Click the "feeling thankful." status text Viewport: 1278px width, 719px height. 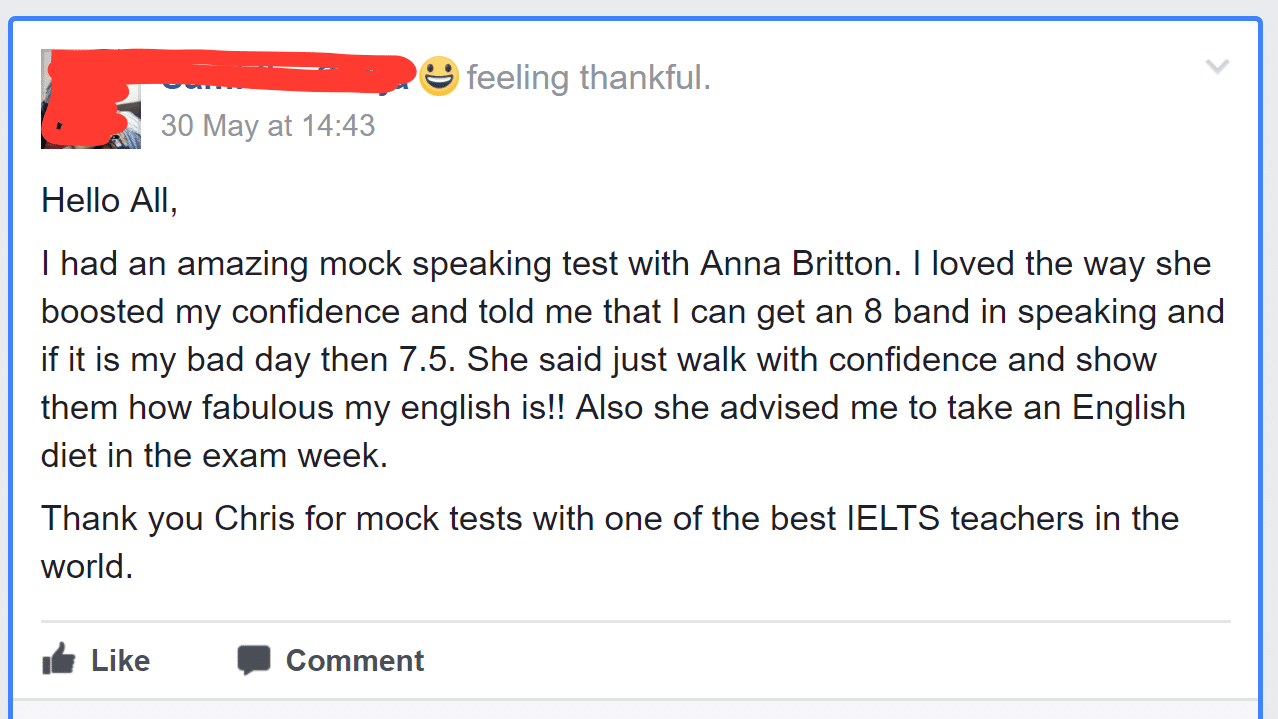pyautogui.click(x=589, y=77)
